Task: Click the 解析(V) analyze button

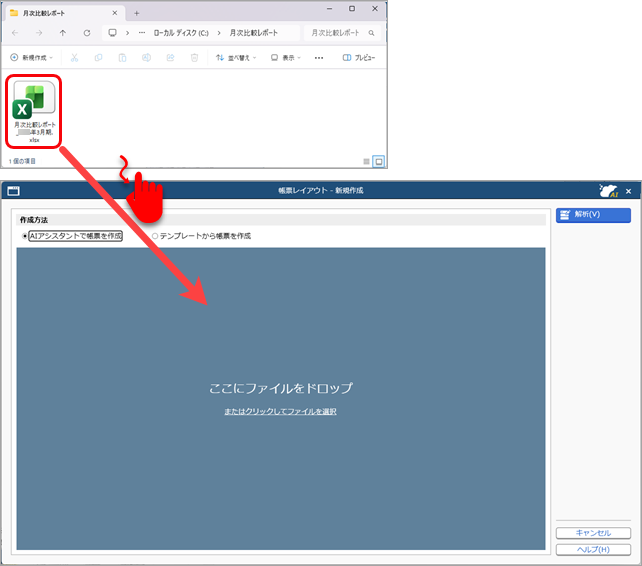Action: click(593, 215)
